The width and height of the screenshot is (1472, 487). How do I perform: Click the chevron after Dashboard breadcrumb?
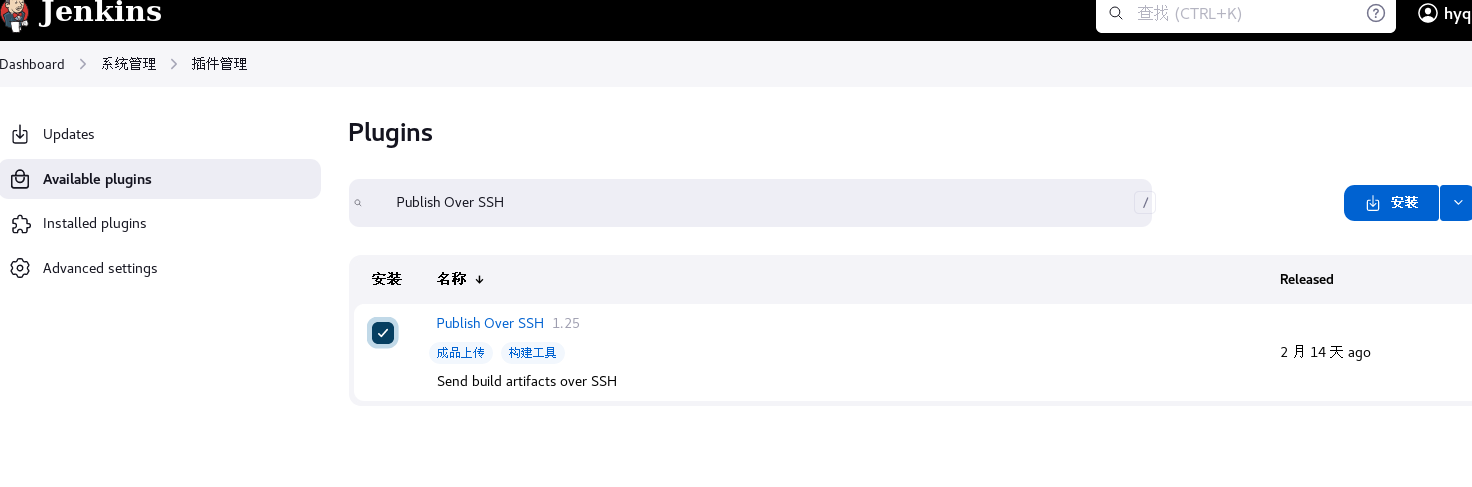[83, 64]
